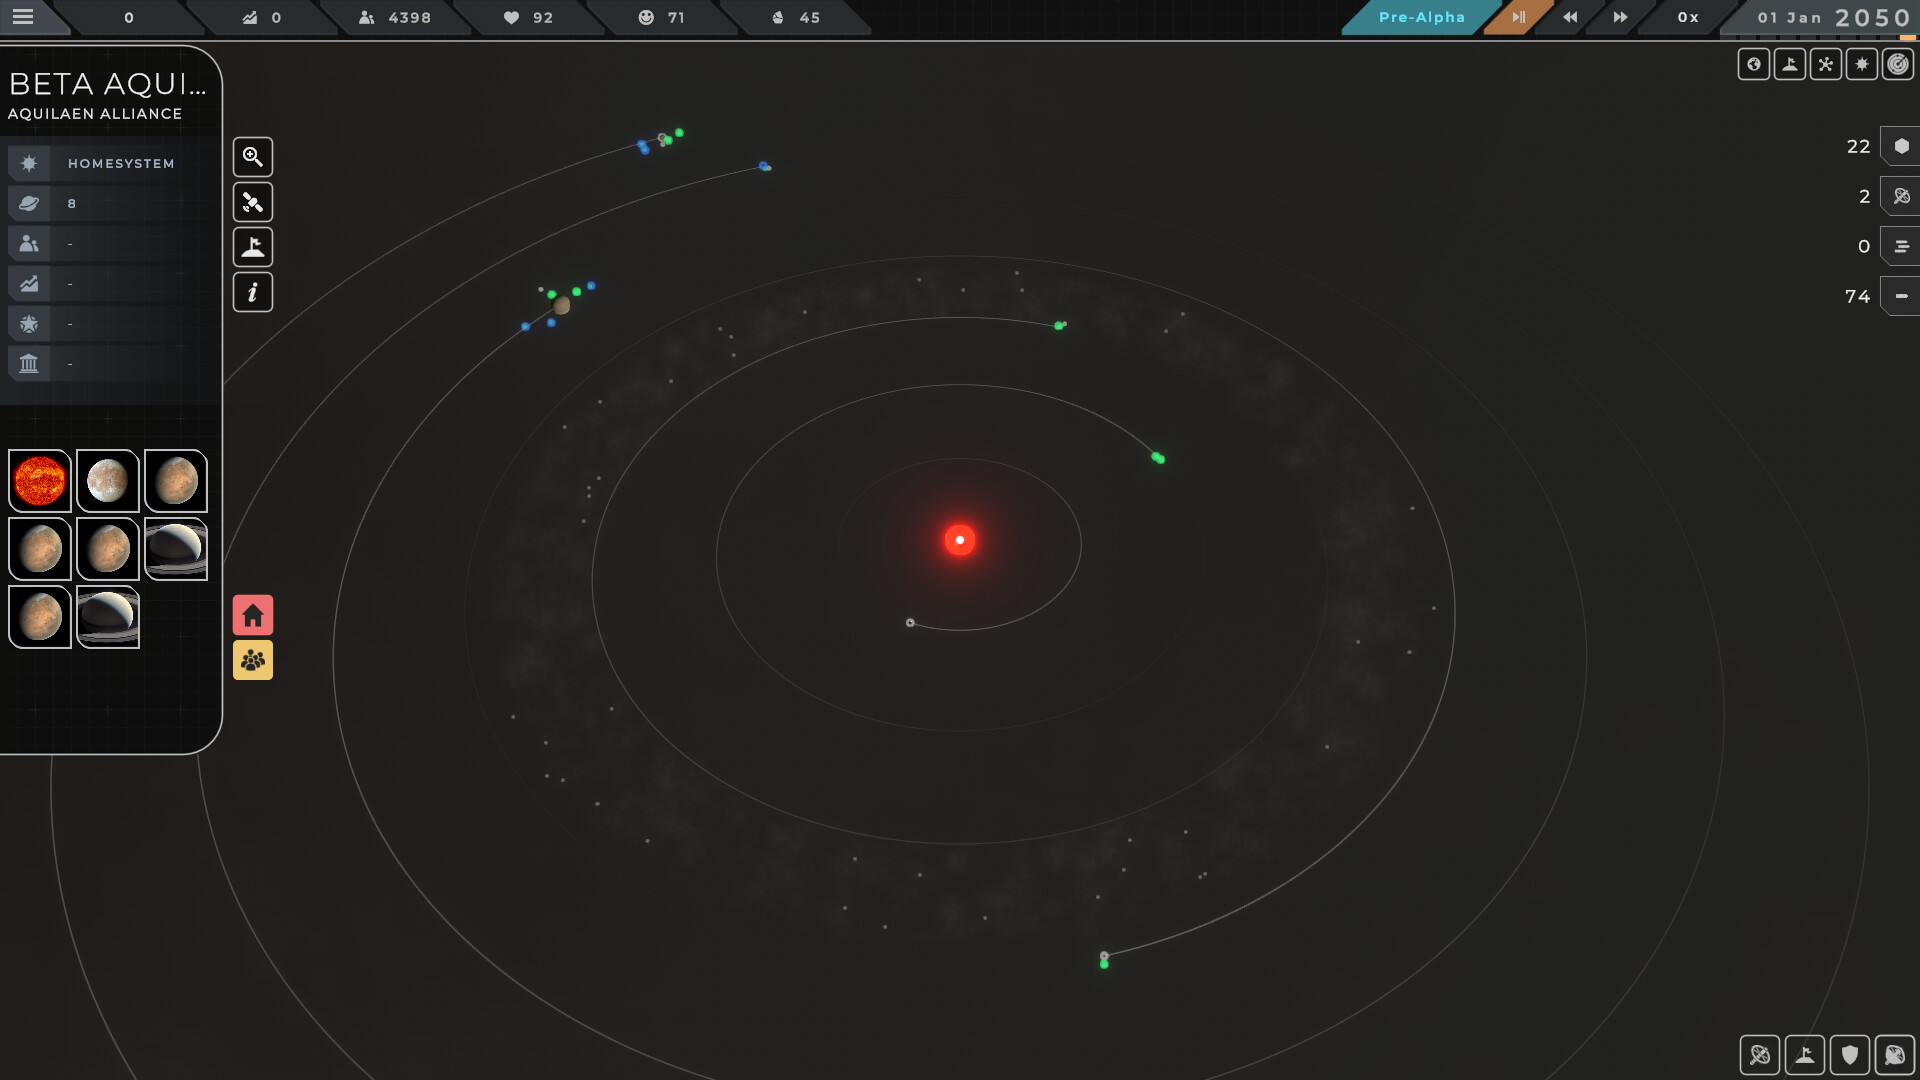This screenshot has height=1080, width=1920.
Task: Click the bottom-right space station button
Action: coord(1760,1055)
